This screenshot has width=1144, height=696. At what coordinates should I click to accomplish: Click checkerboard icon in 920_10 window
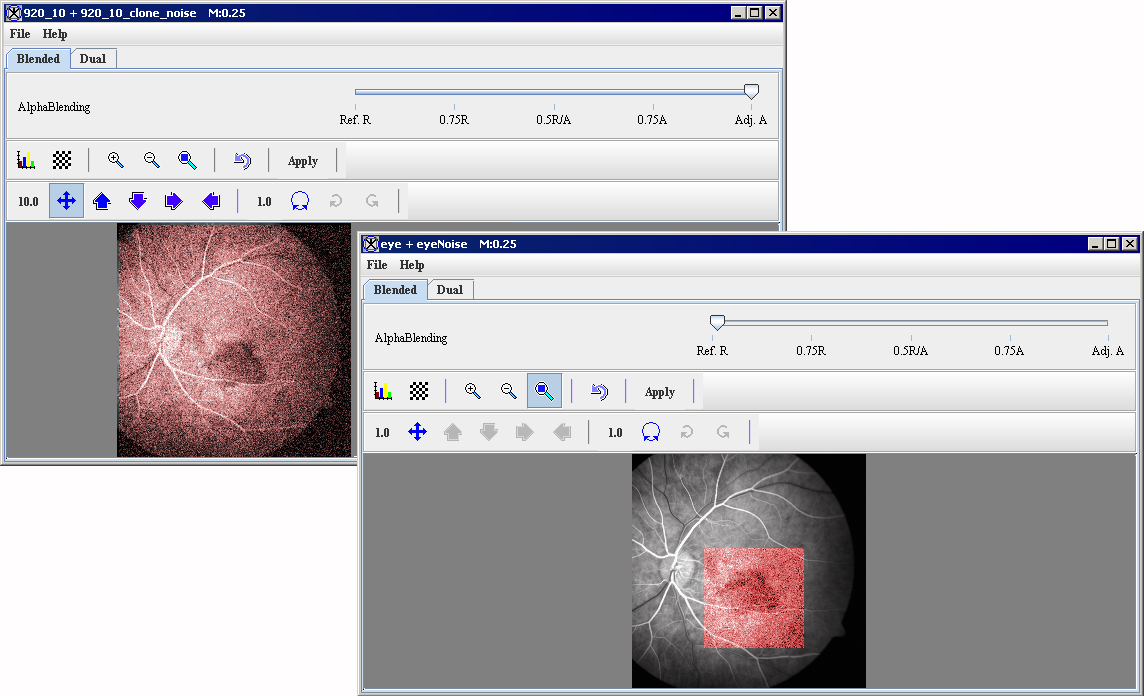[x=62, y=160]
